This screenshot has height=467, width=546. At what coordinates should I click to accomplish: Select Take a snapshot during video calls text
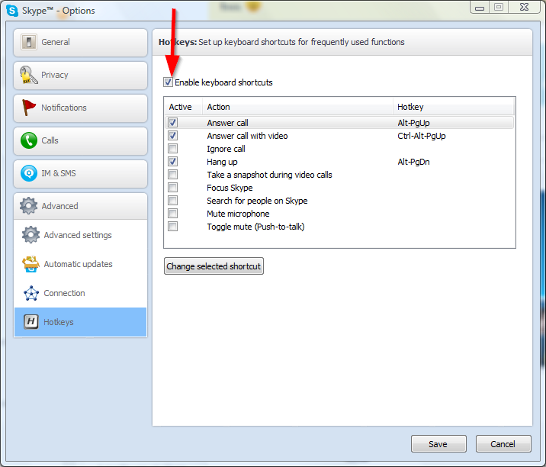tap(269, 175)
